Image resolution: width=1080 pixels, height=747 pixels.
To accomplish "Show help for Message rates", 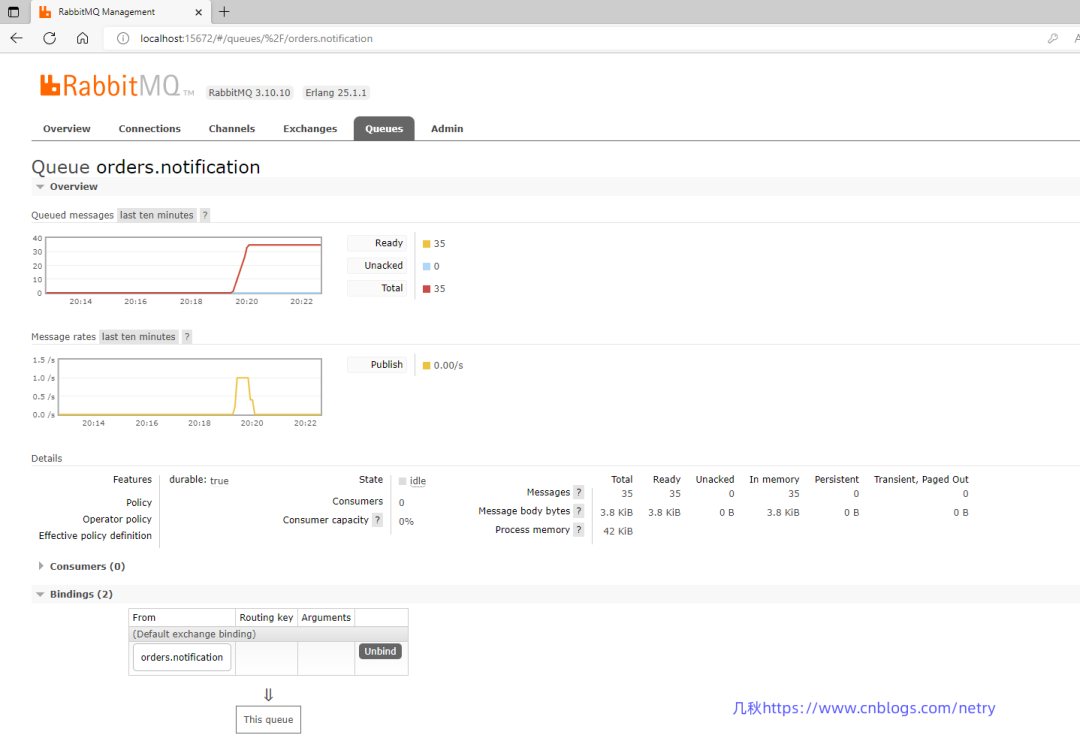I will tap(187, 337).
